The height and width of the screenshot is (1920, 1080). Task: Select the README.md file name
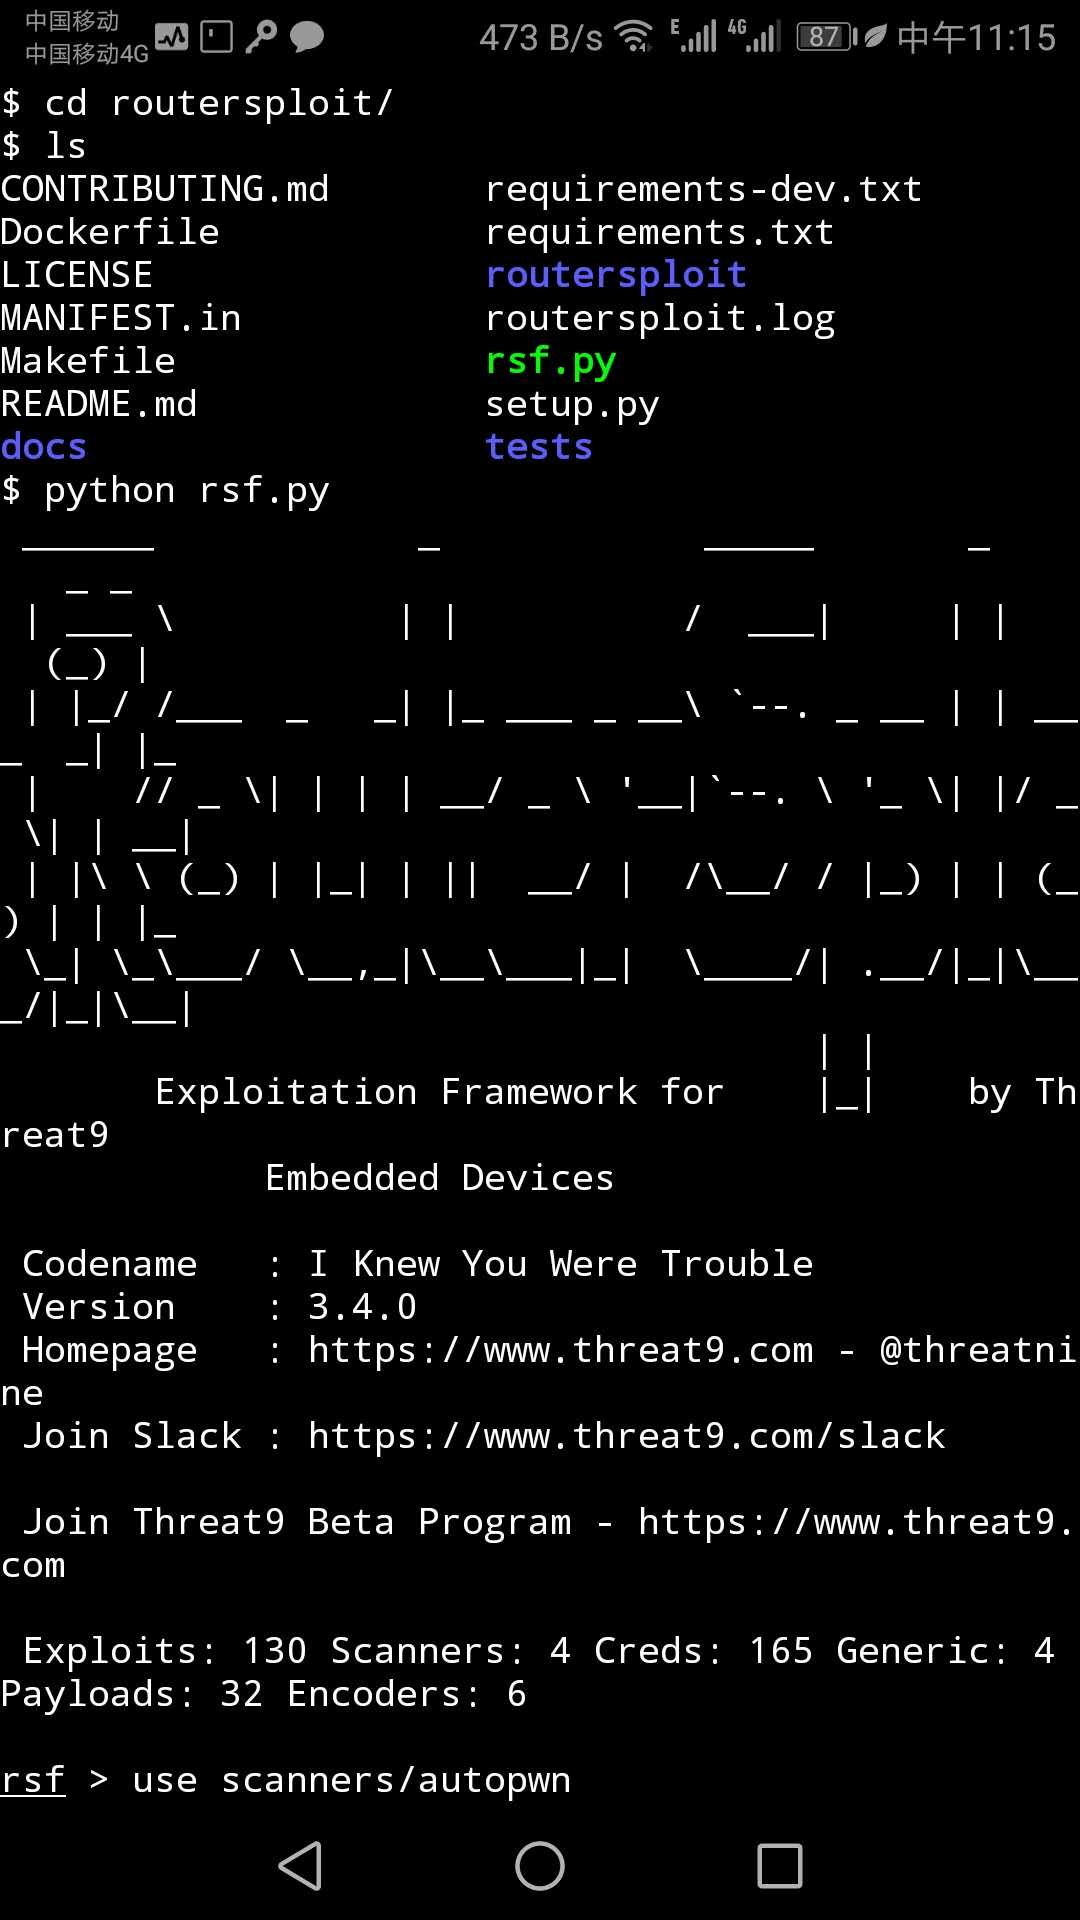click(x=98, y=404)
